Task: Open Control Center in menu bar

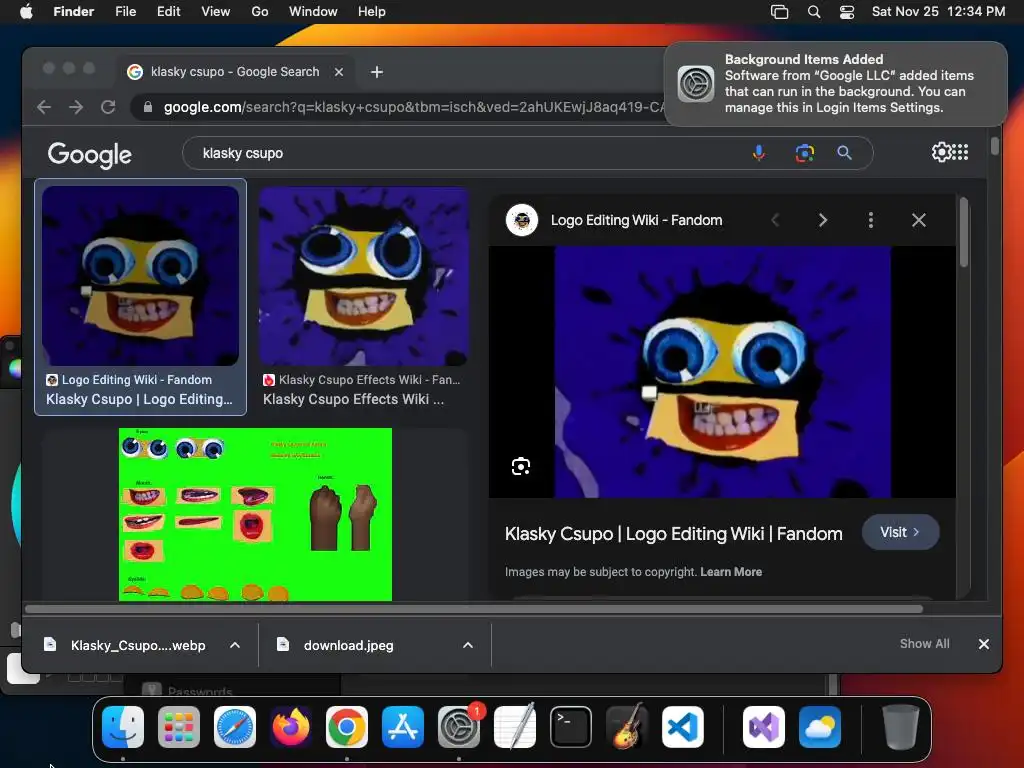Action: tap(847, 11)
